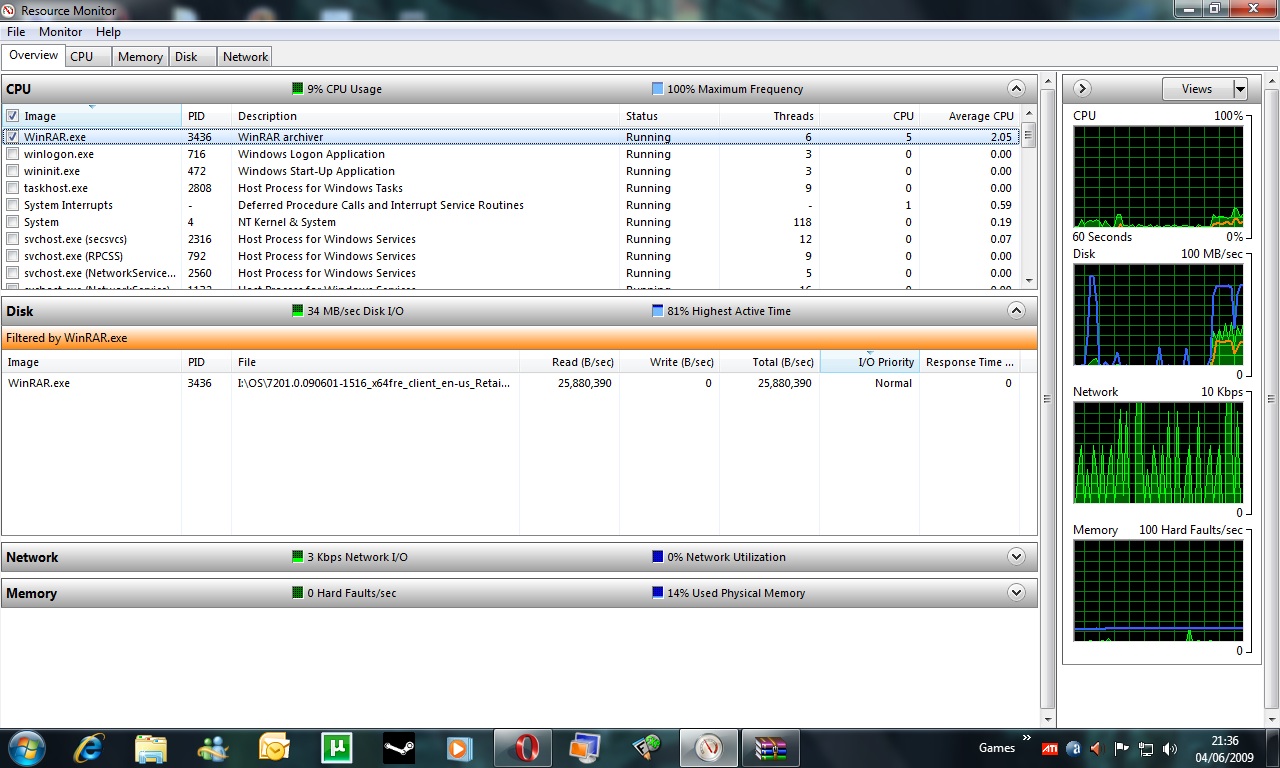Expand the Memory section
1280x768 pixels.
1016,592
